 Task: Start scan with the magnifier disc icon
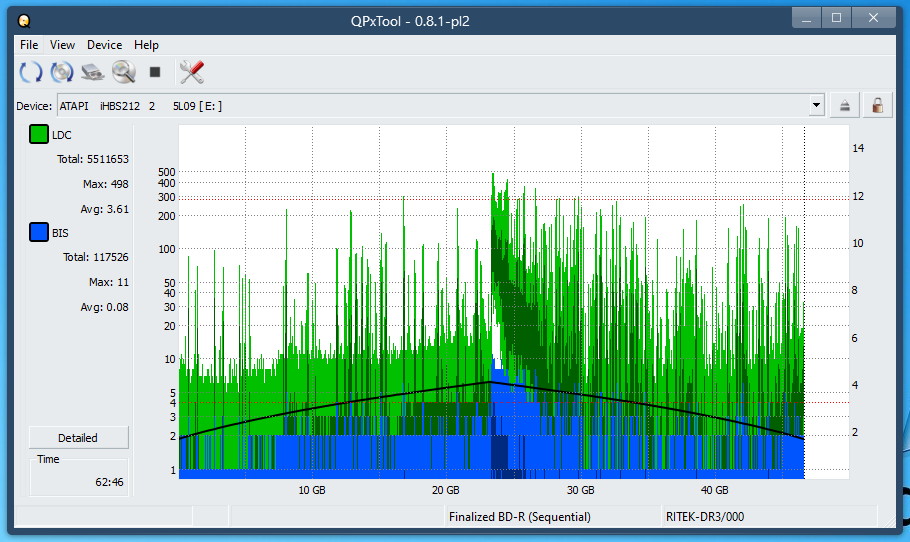[x=124, y=72]
